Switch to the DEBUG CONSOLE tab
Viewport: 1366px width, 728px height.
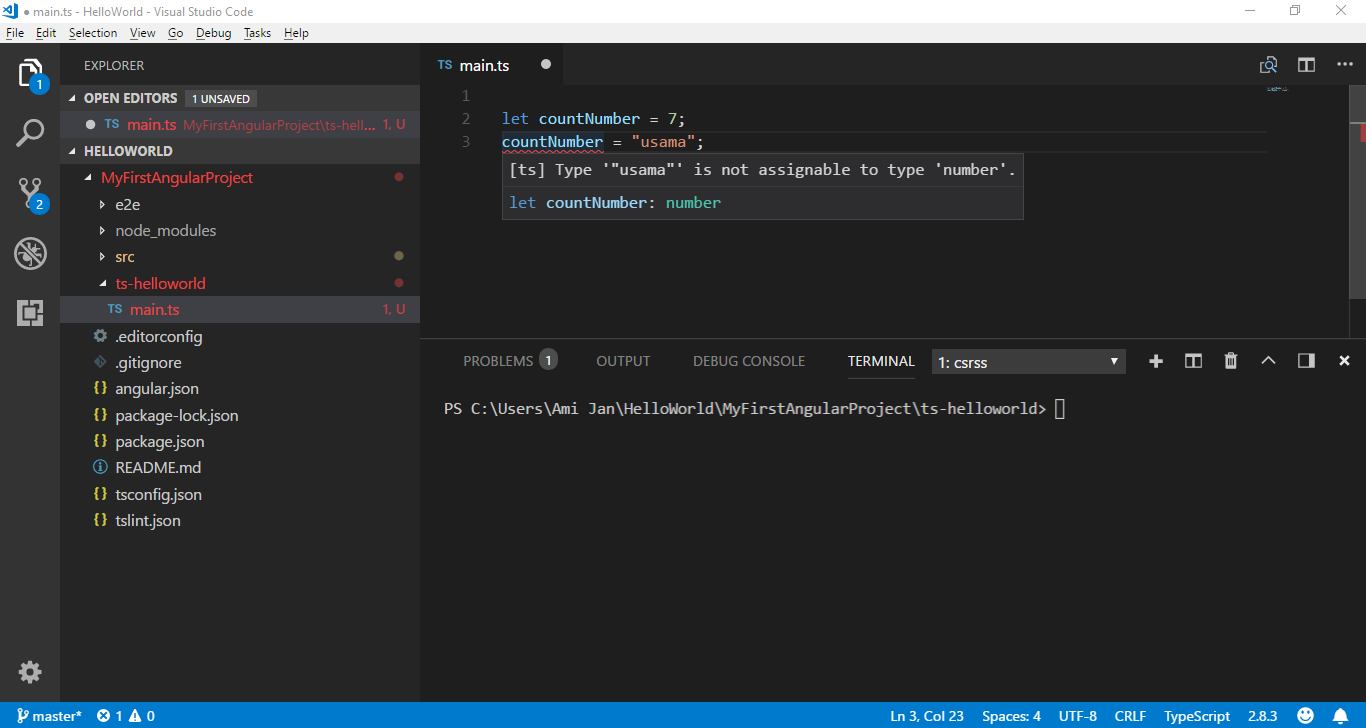point(749,361)
